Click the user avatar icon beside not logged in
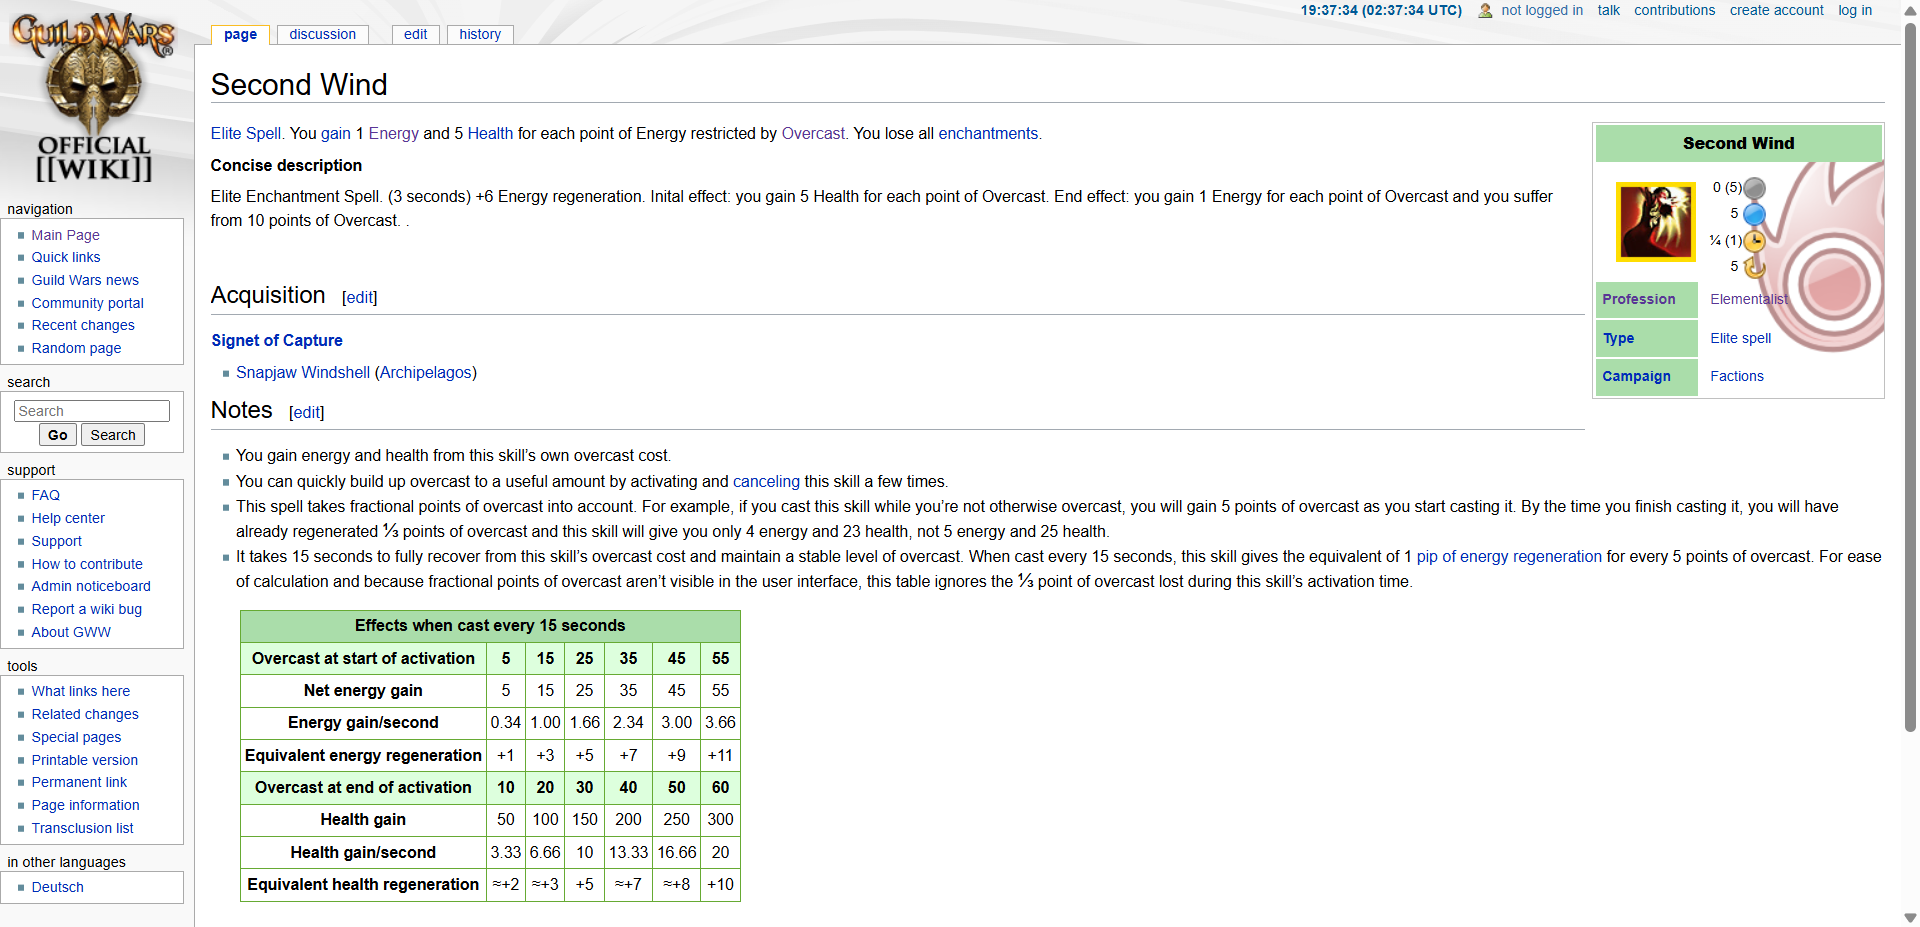 [x=1485, y=11]
